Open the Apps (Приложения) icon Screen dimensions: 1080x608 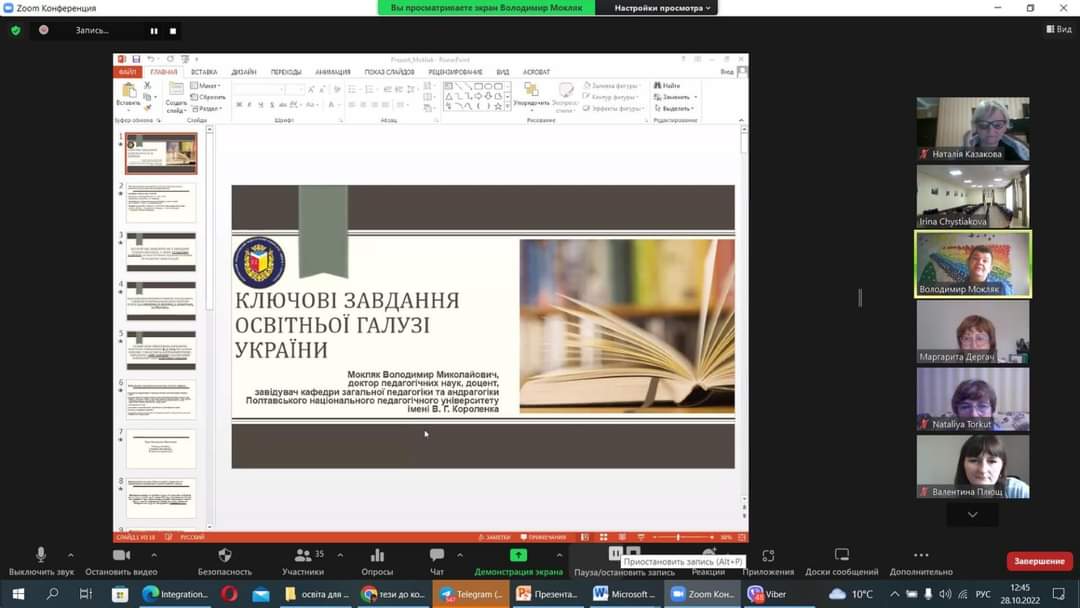[x=768, y=556]
